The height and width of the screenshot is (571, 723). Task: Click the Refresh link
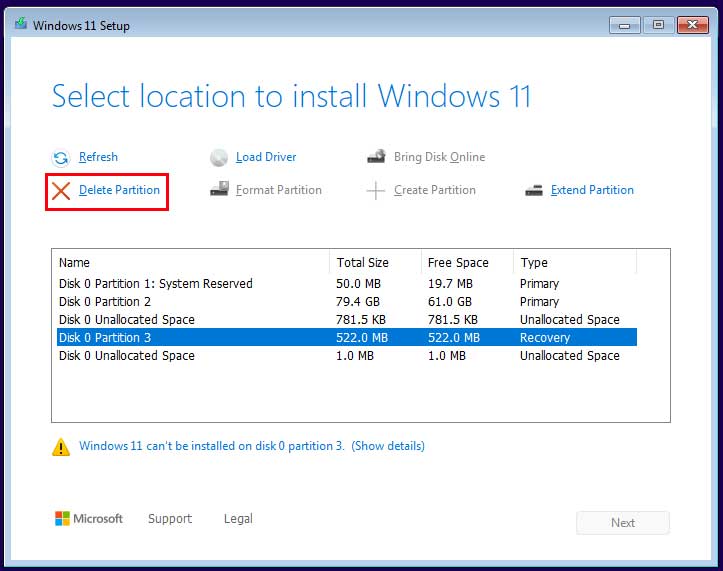click(98, 157)
